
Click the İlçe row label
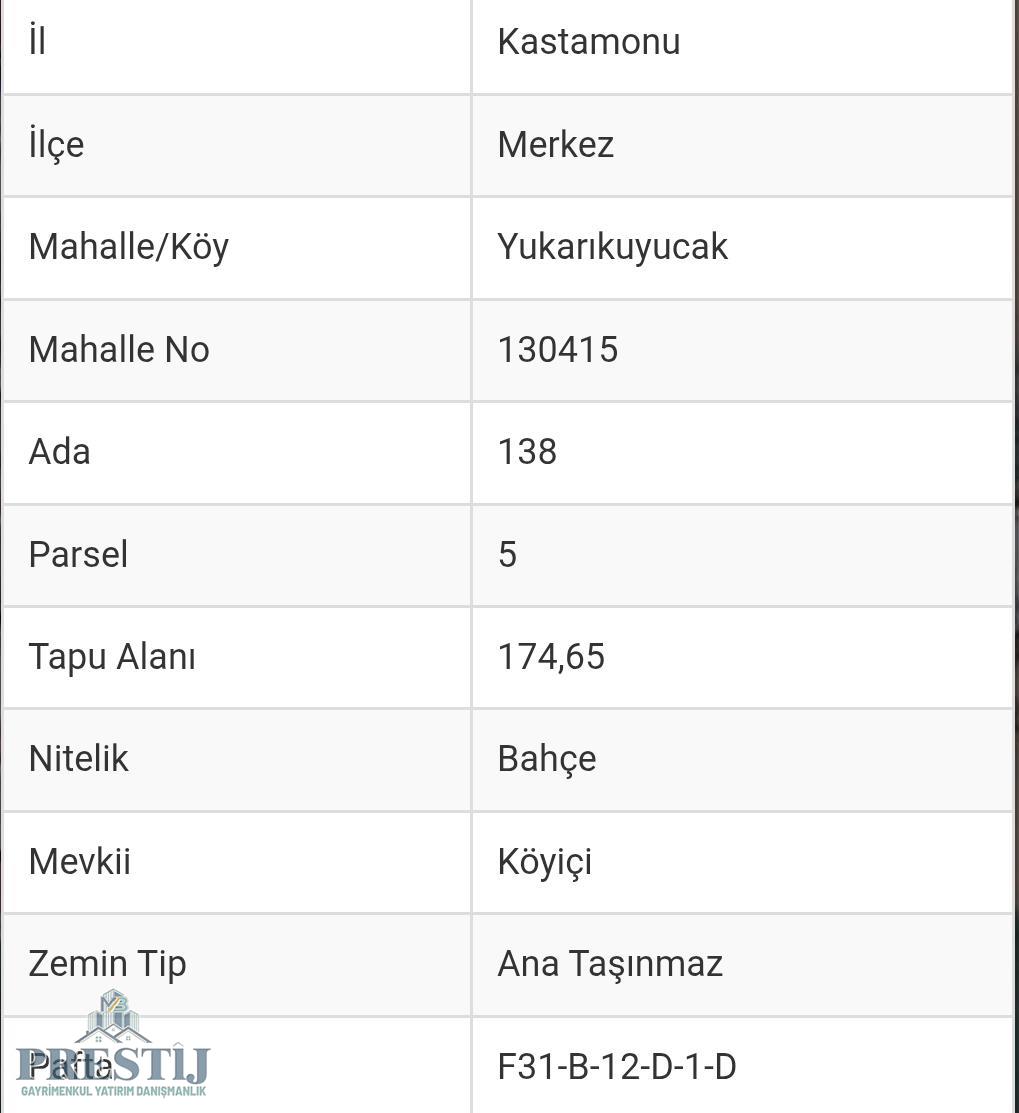click(x=57, y=144)
